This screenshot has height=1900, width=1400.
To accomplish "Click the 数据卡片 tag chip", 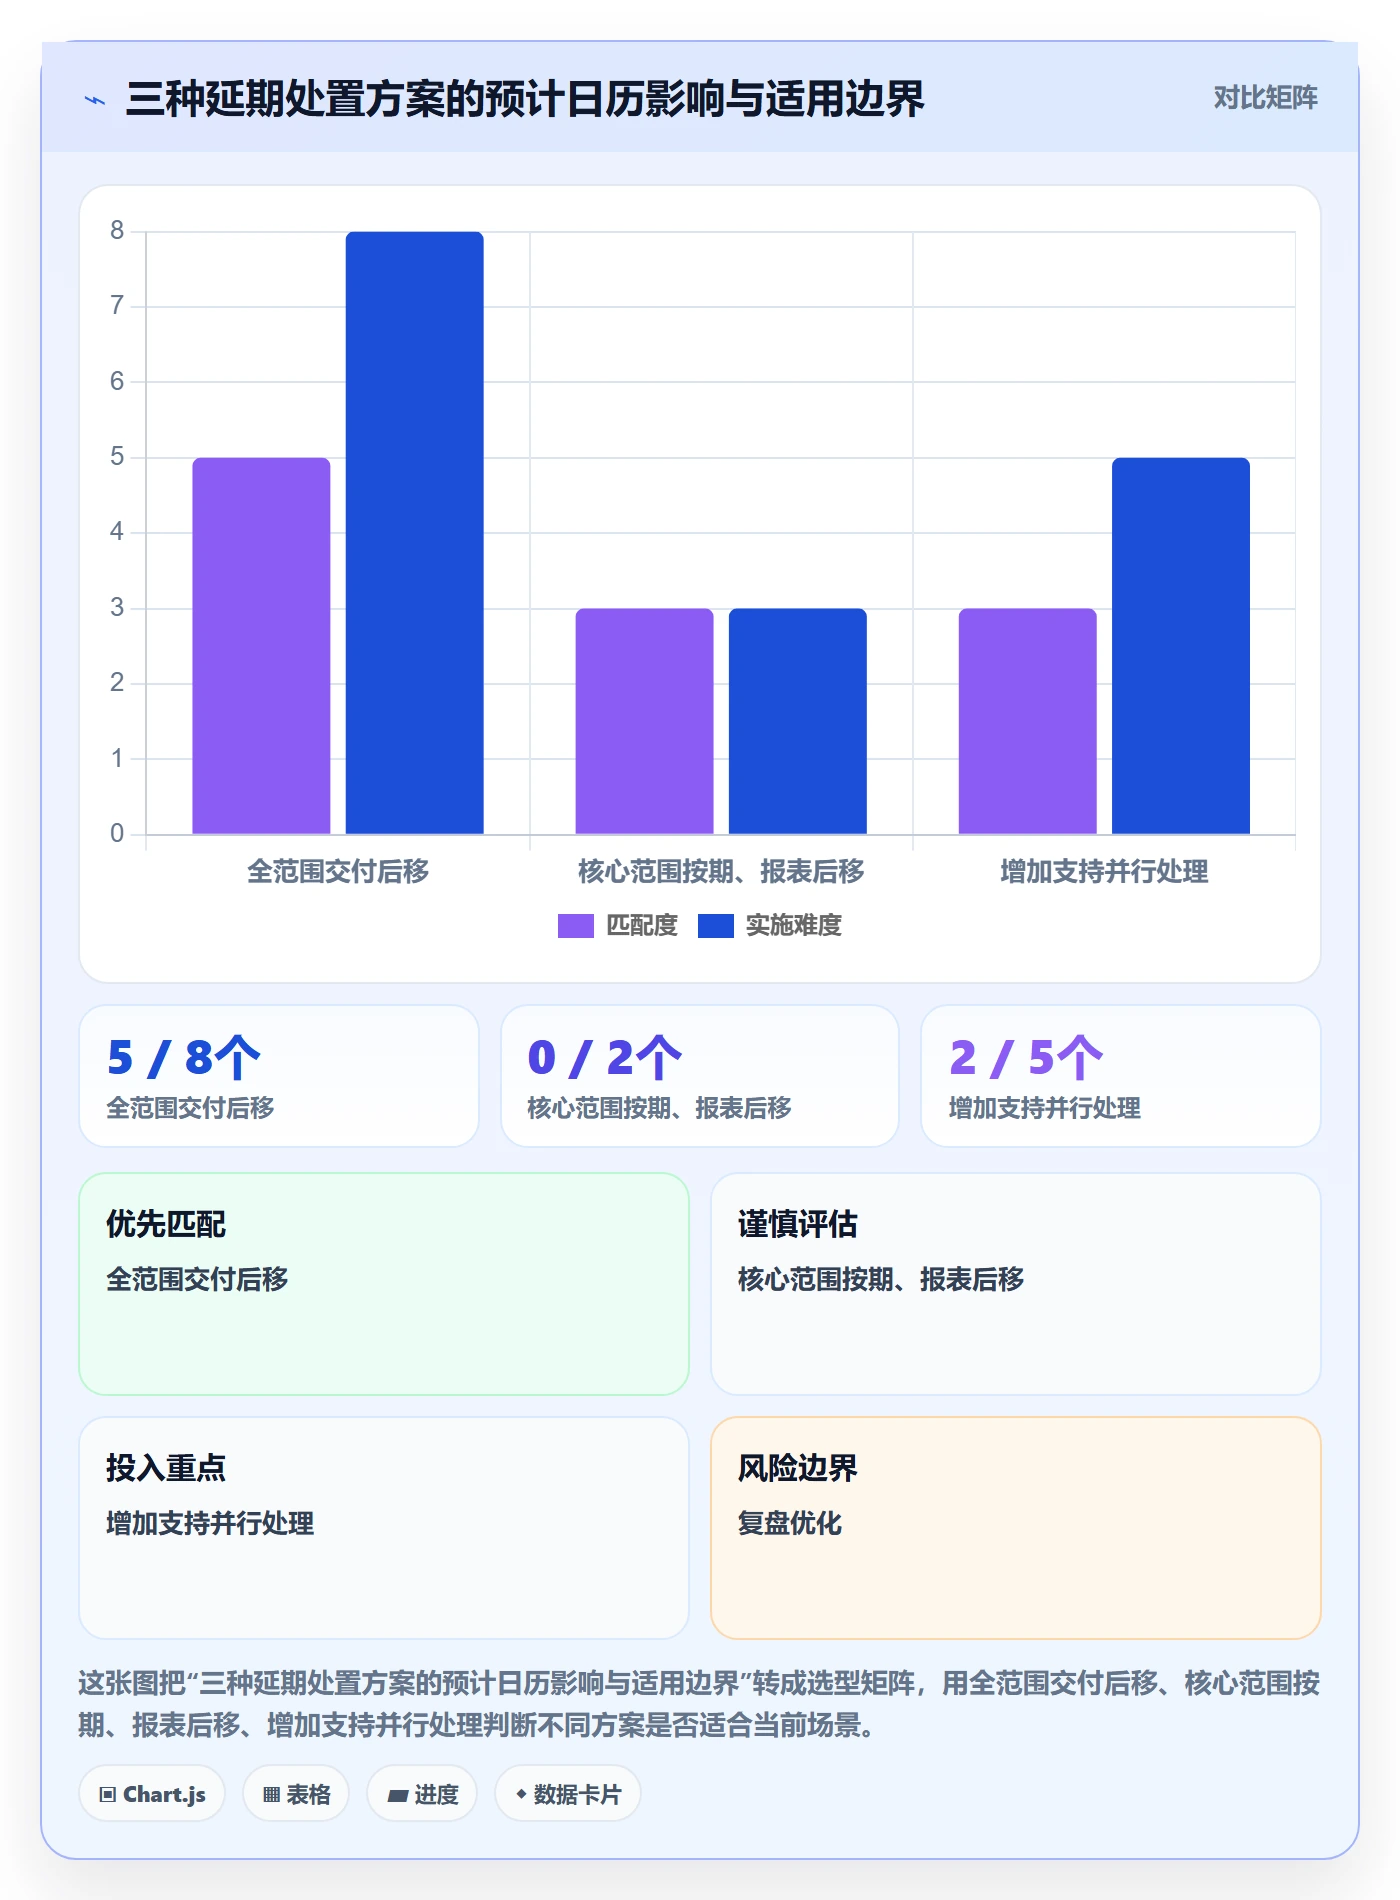I will click(x=568, y=1794).
